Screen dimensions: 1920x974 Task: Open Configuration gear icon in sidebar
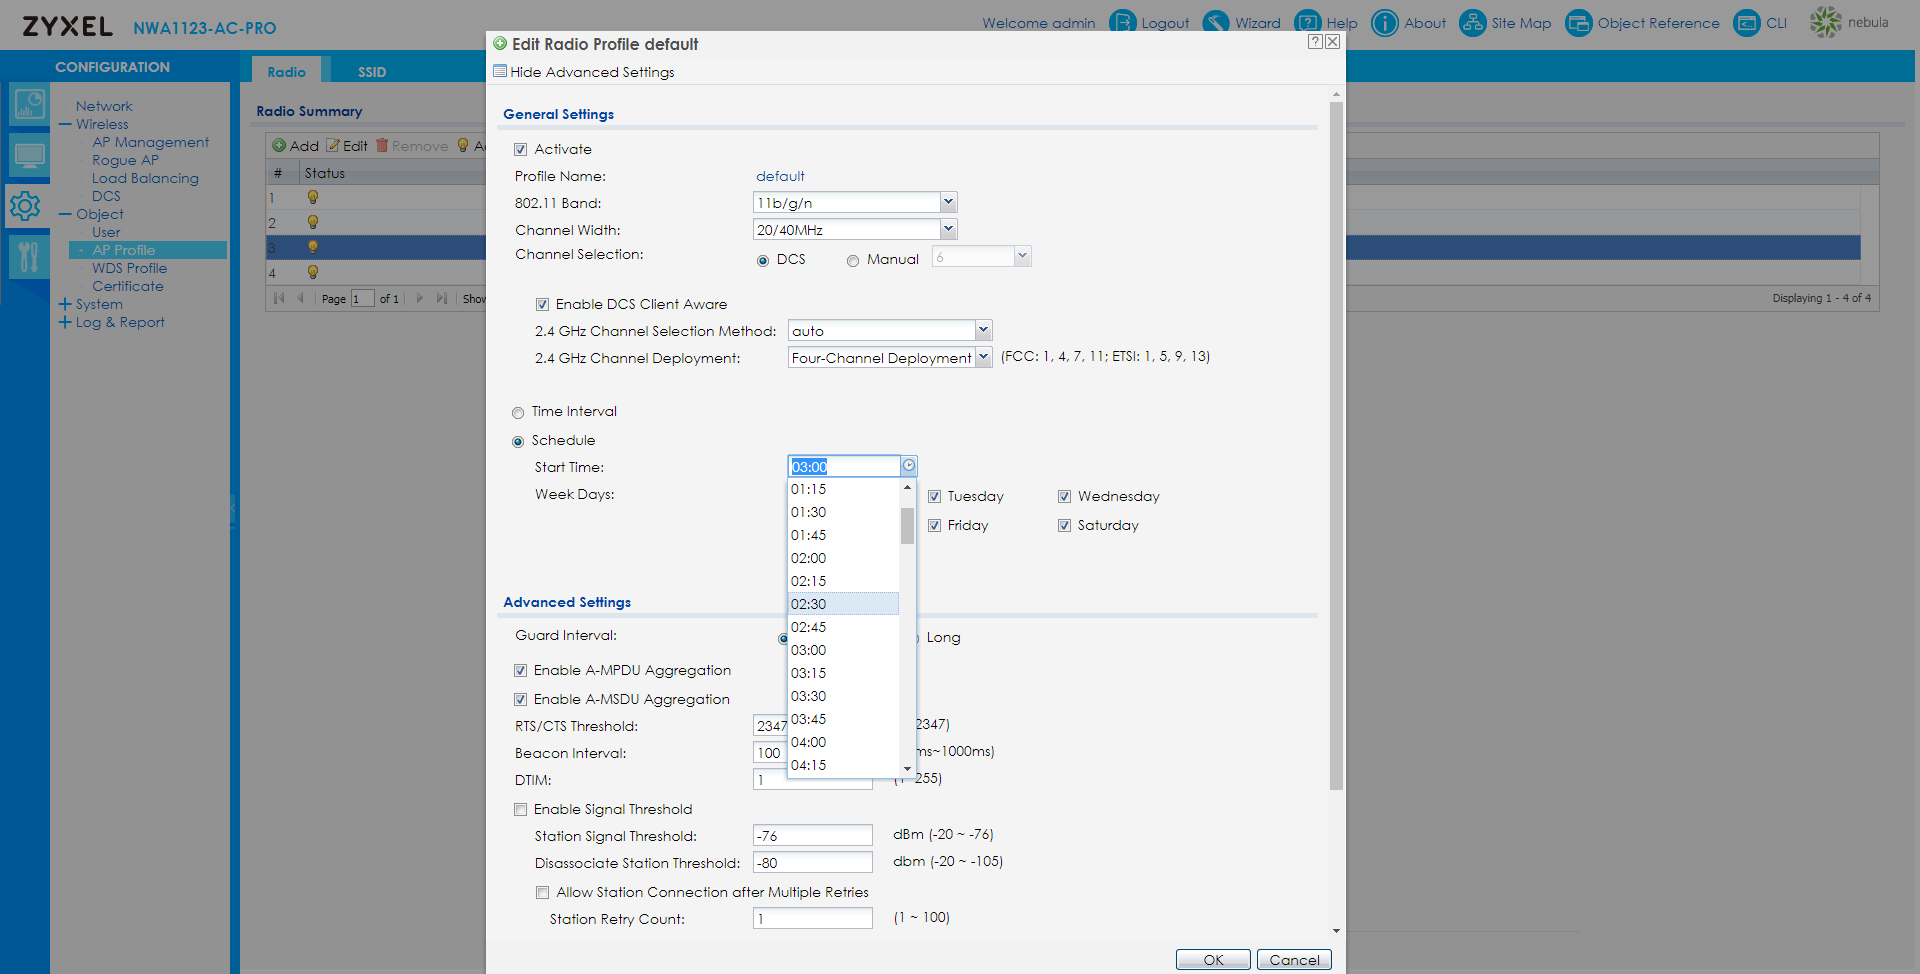[25, 206]
